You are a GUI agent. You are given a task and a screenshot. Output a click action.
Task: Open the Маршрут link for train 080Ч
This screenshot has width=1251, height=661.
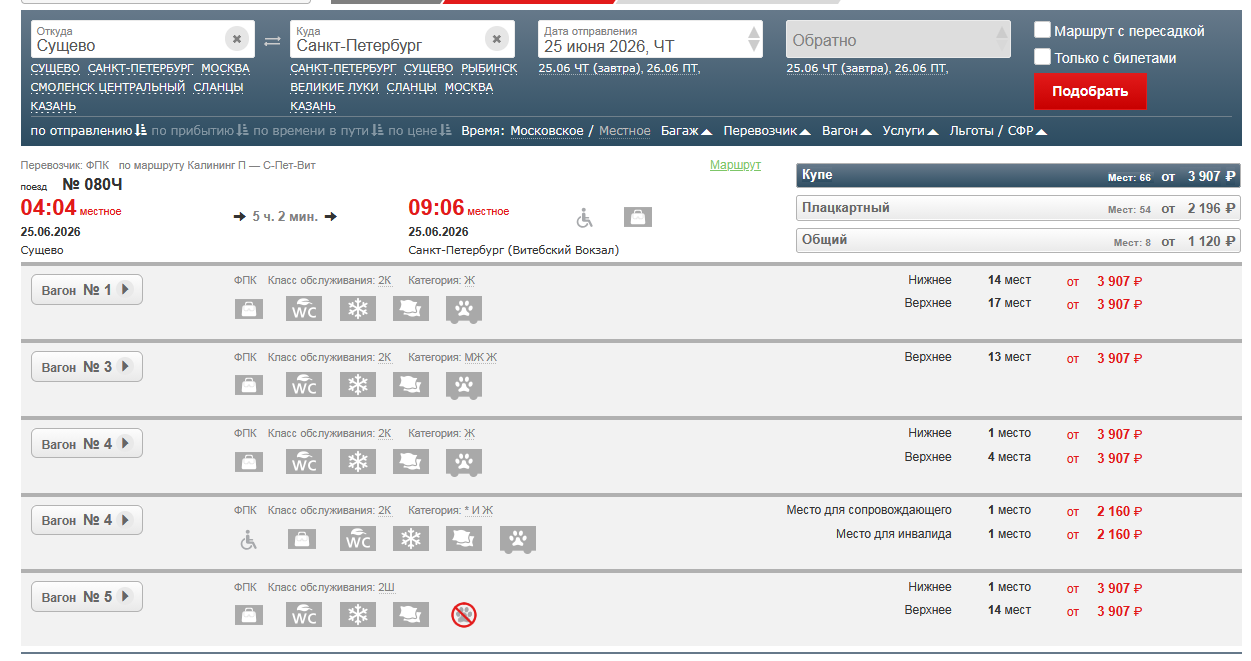click(x=735, y=165)
